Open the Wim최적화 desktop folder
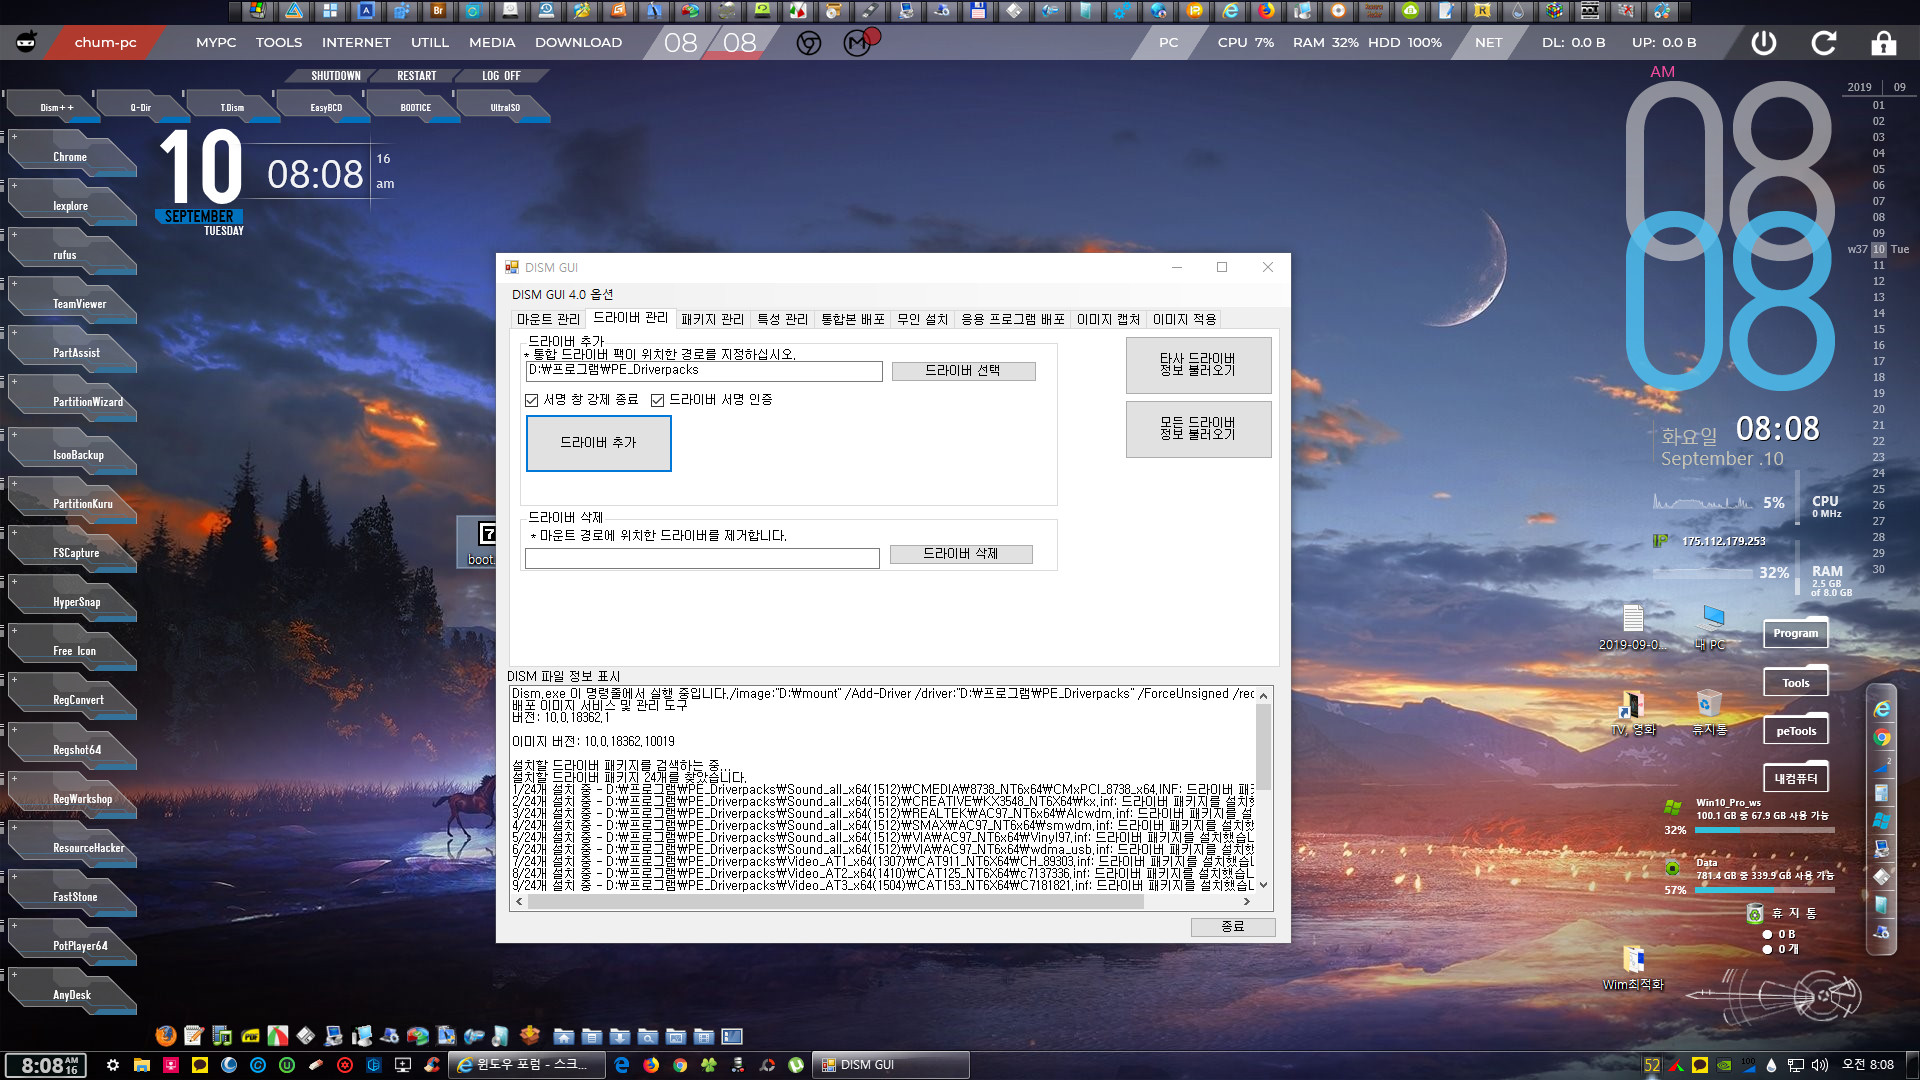 (x=1633, y=968)
